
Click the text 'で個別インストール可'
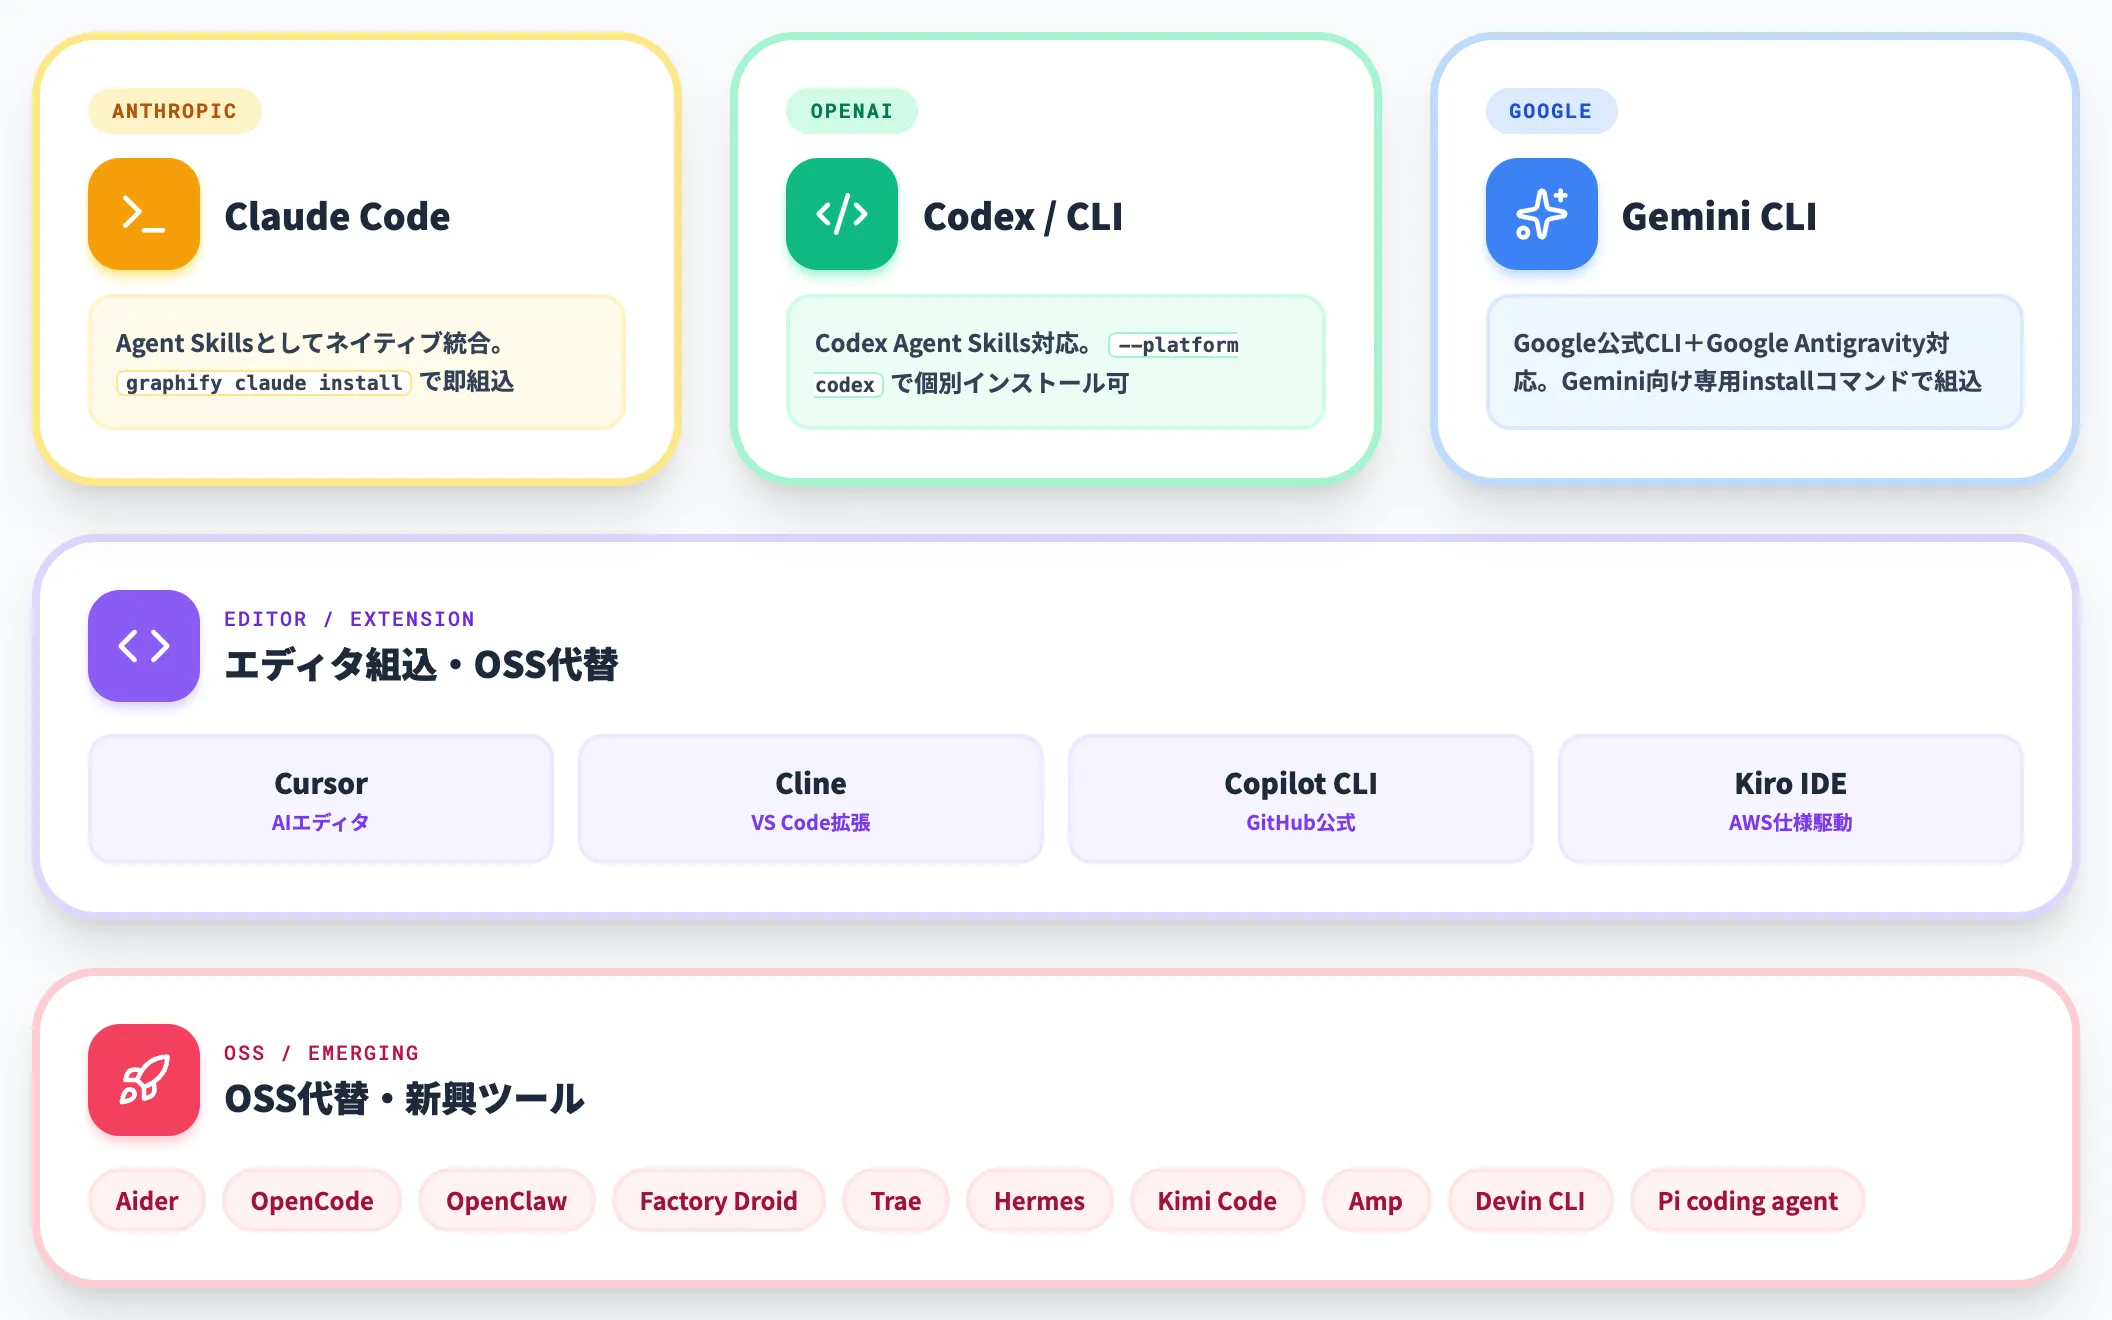point(1010,383)
